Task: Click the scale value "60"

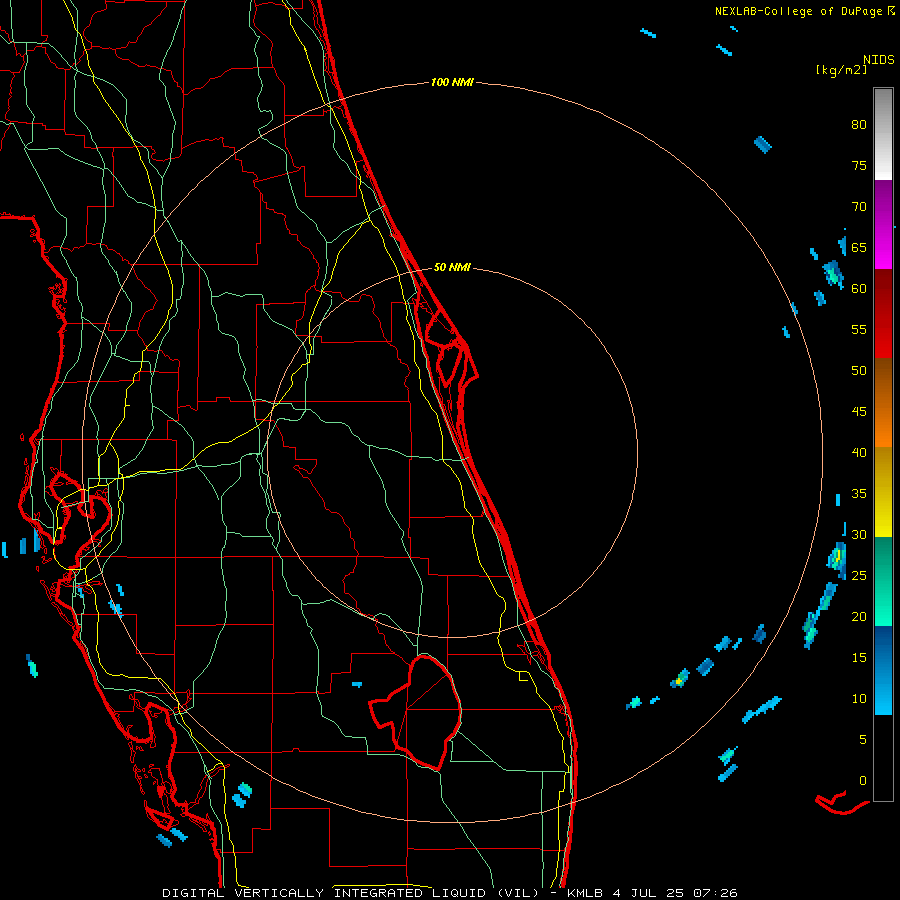Action: [859, 289]
